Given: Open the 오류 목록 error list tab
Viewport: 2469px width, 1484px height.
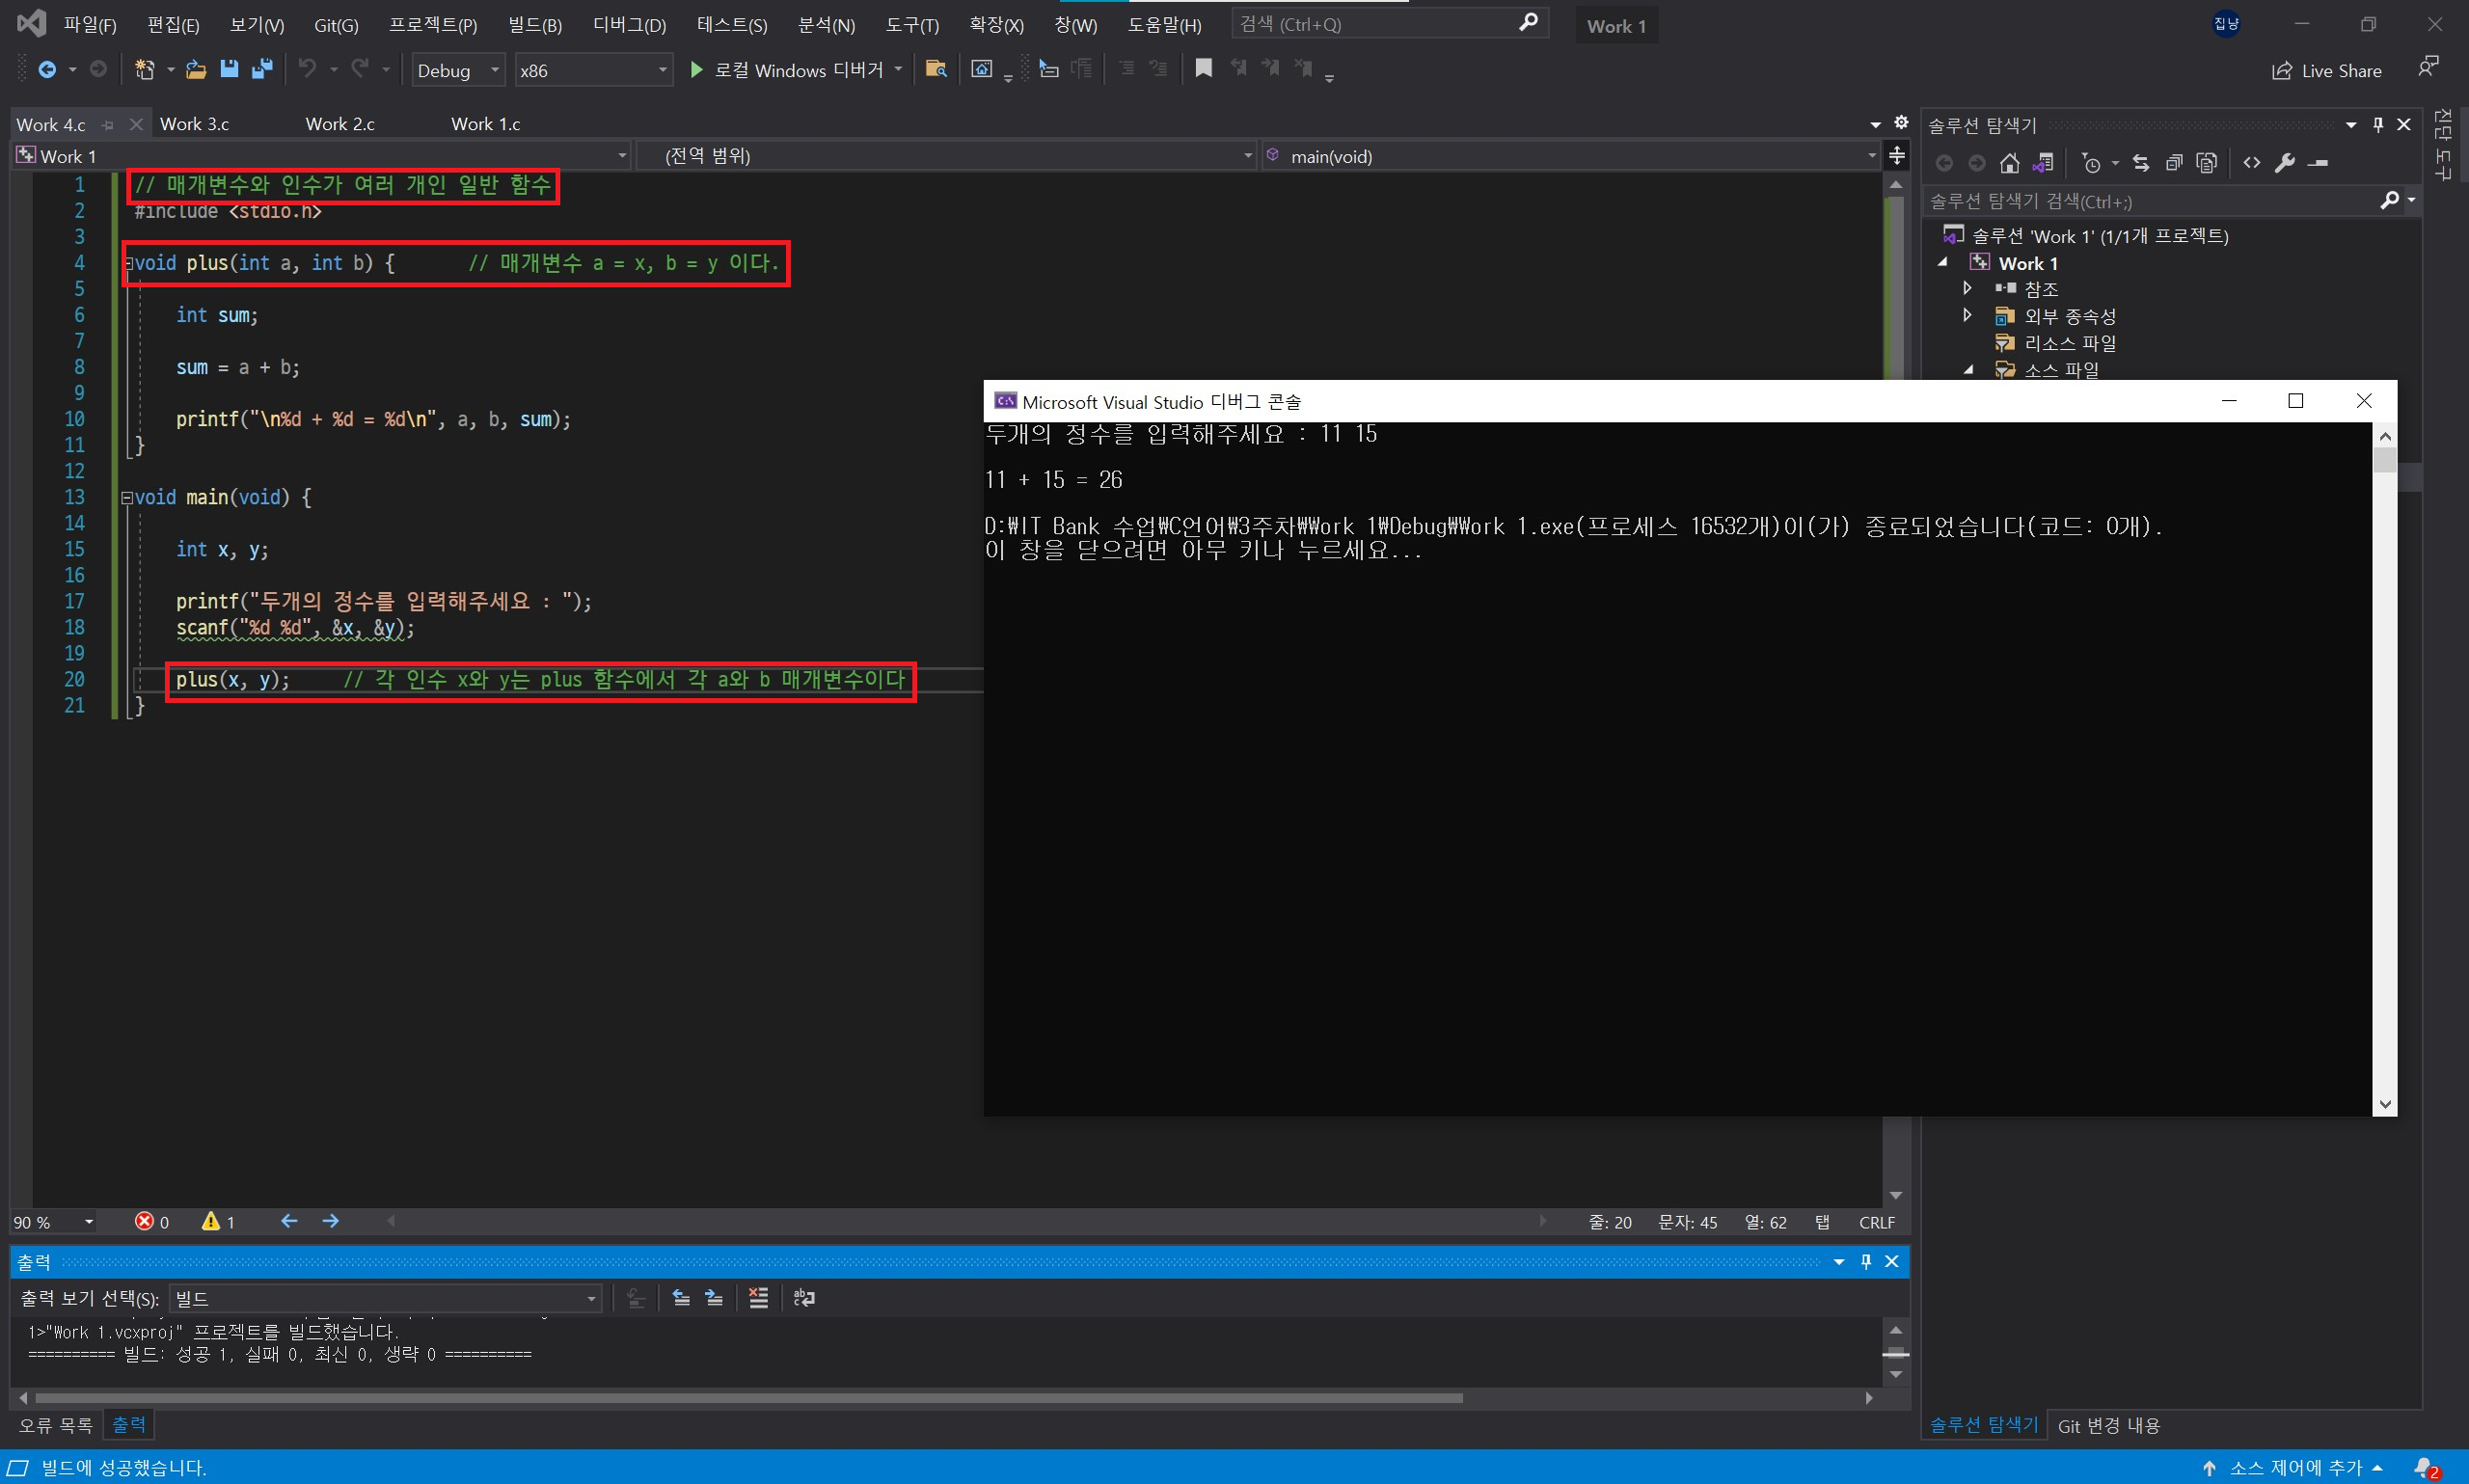Looking at the screenshot, I should pyautogui.click(x=55, y=1424).
